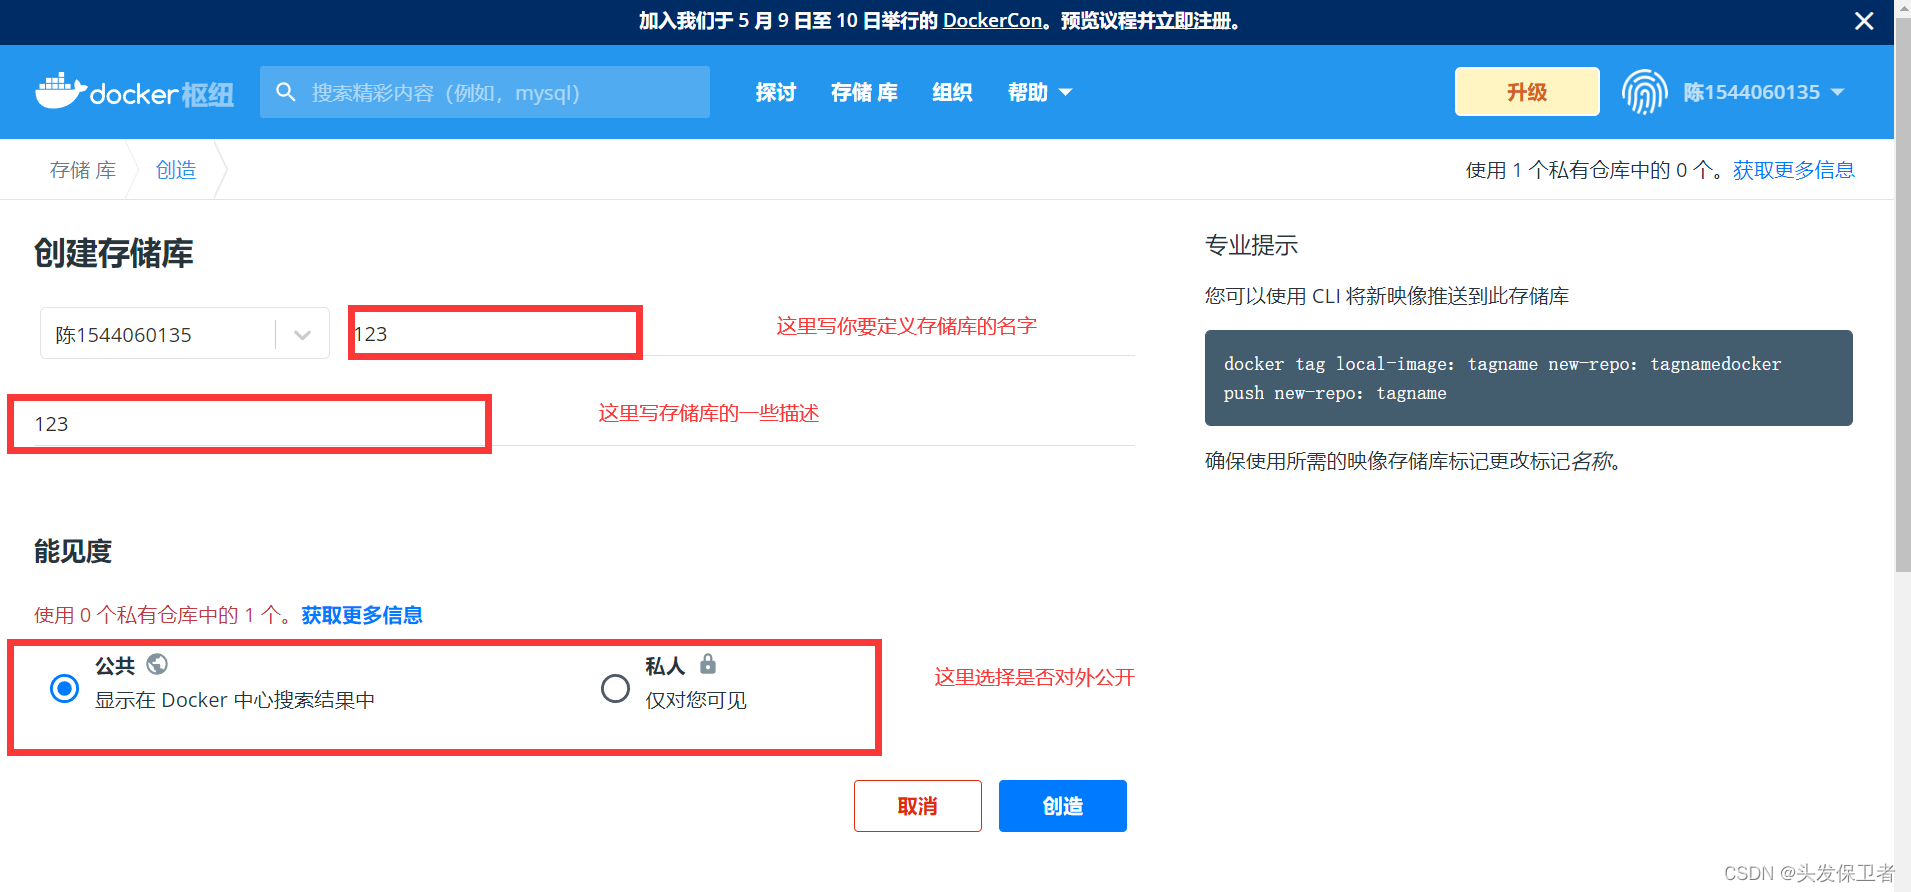Click the 创建存储库 heading
Image resolution: width=1911 pixels, height=892 pixels.
pyautogui.click(x=114, y=253)
